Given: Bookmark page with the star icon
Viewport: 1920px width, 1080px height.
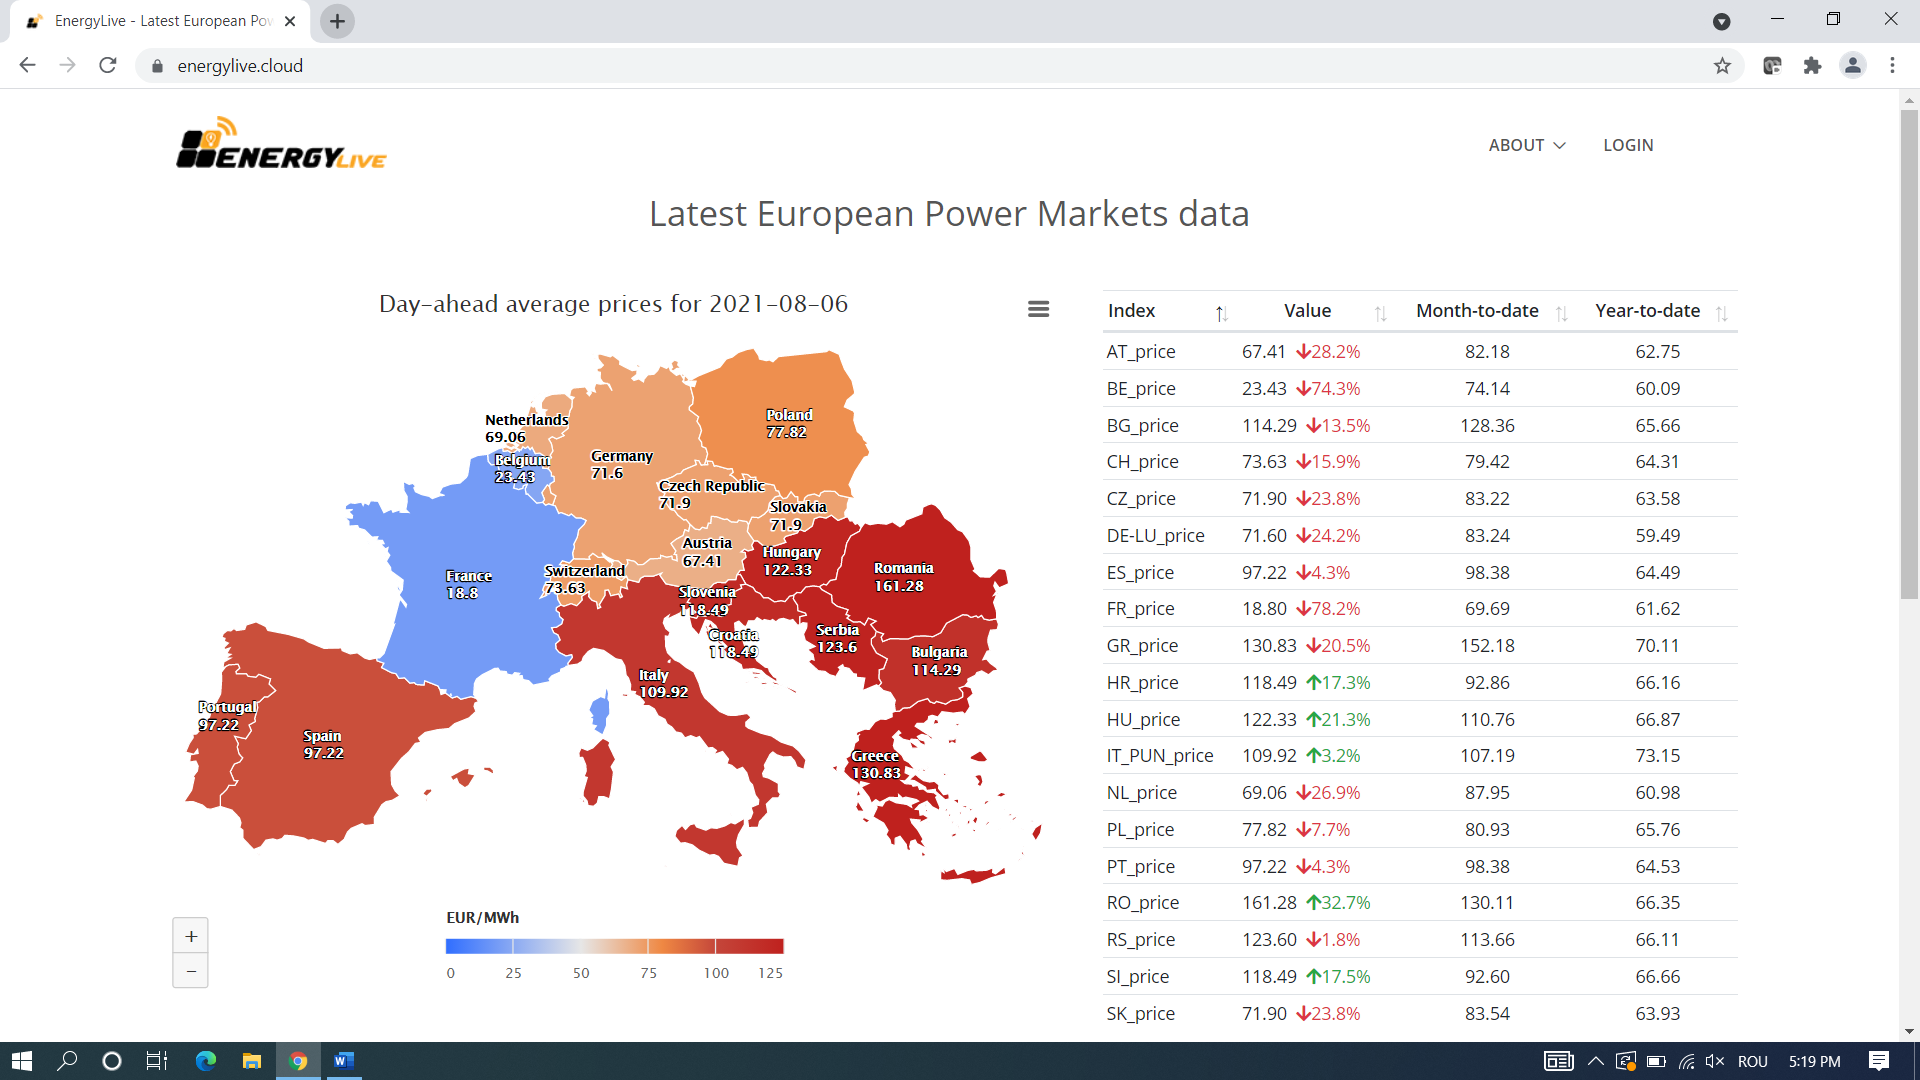Looking at the screenshot, I should (1722, 66).
